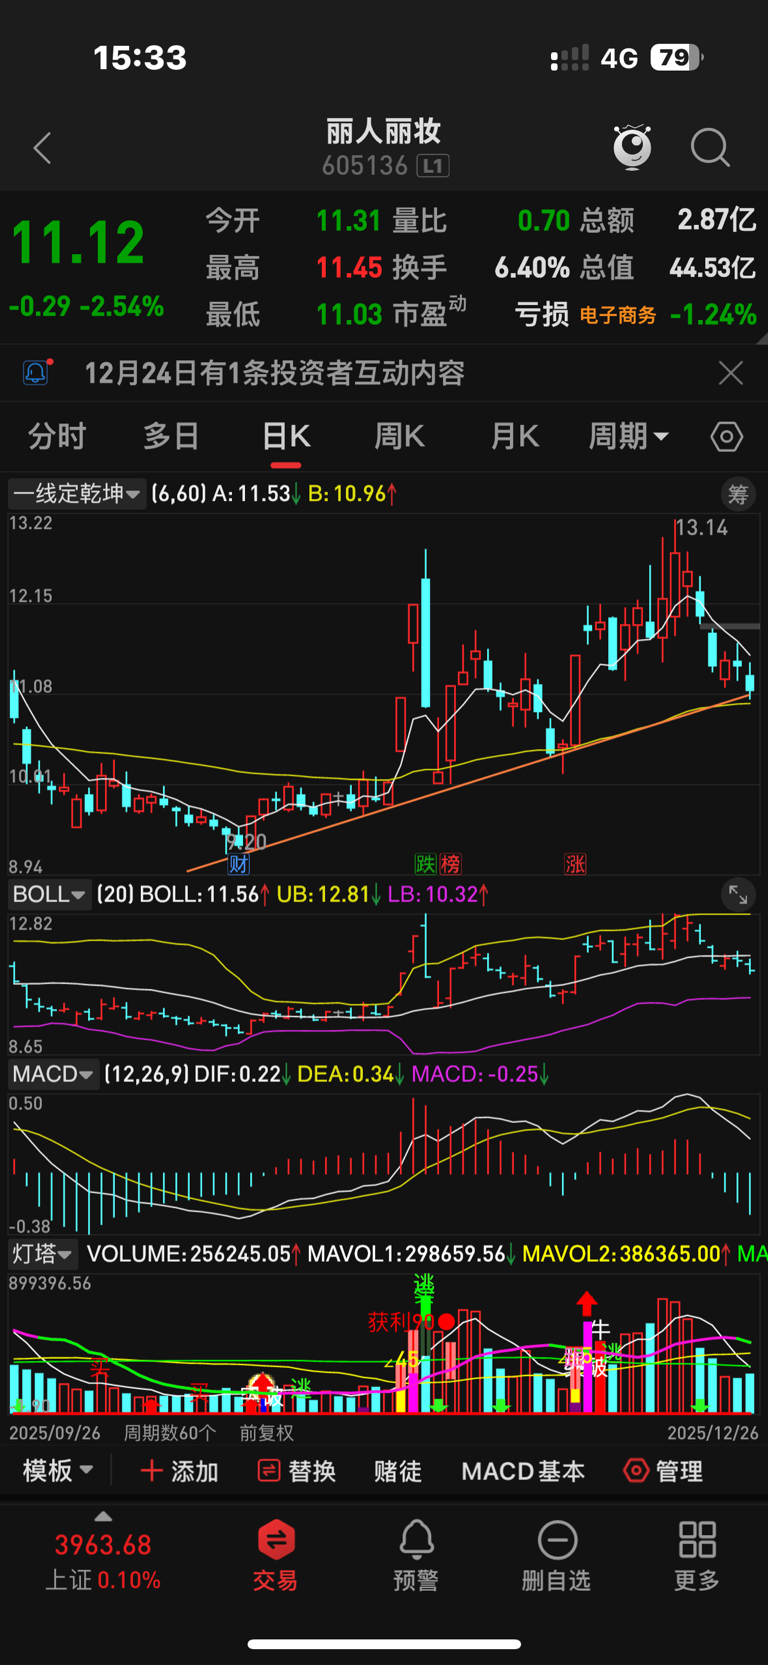Tap the 筹 chip distribution button
769x1665 pixels.
click(738, 494)
